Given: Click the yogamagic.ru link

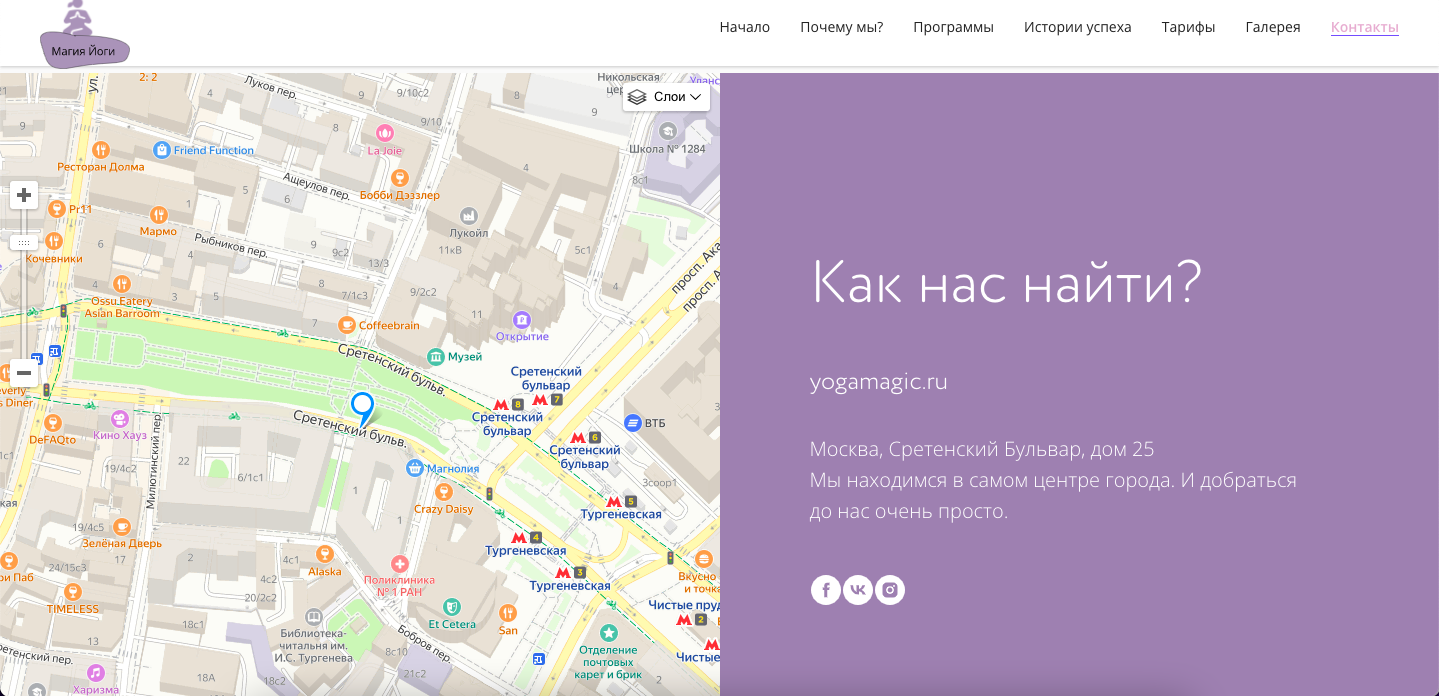Looking at the screenshot, I should [x=878, y=382].
